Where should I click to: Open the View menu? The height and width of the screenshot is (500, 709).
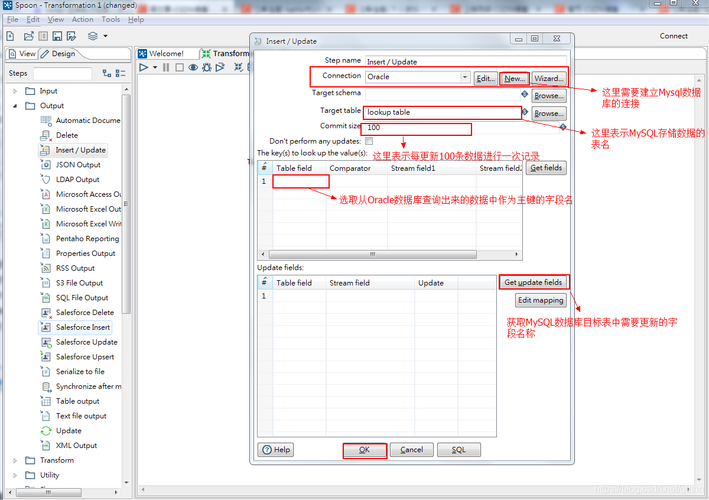click(56, 19)
